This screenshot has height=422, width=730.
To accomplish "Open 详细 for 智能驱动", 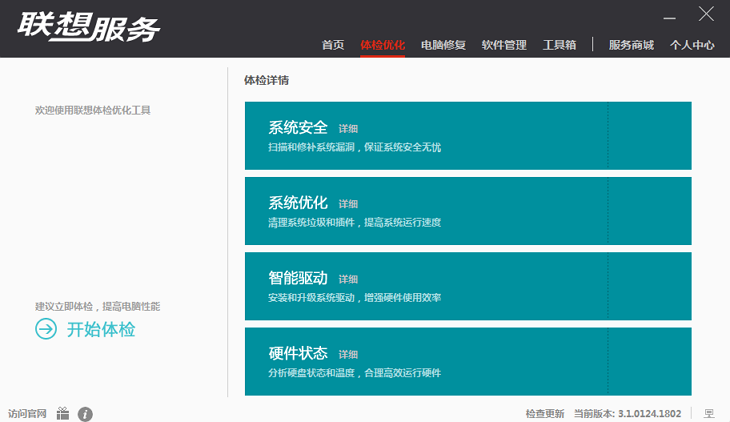I will [x=348, y=279].
